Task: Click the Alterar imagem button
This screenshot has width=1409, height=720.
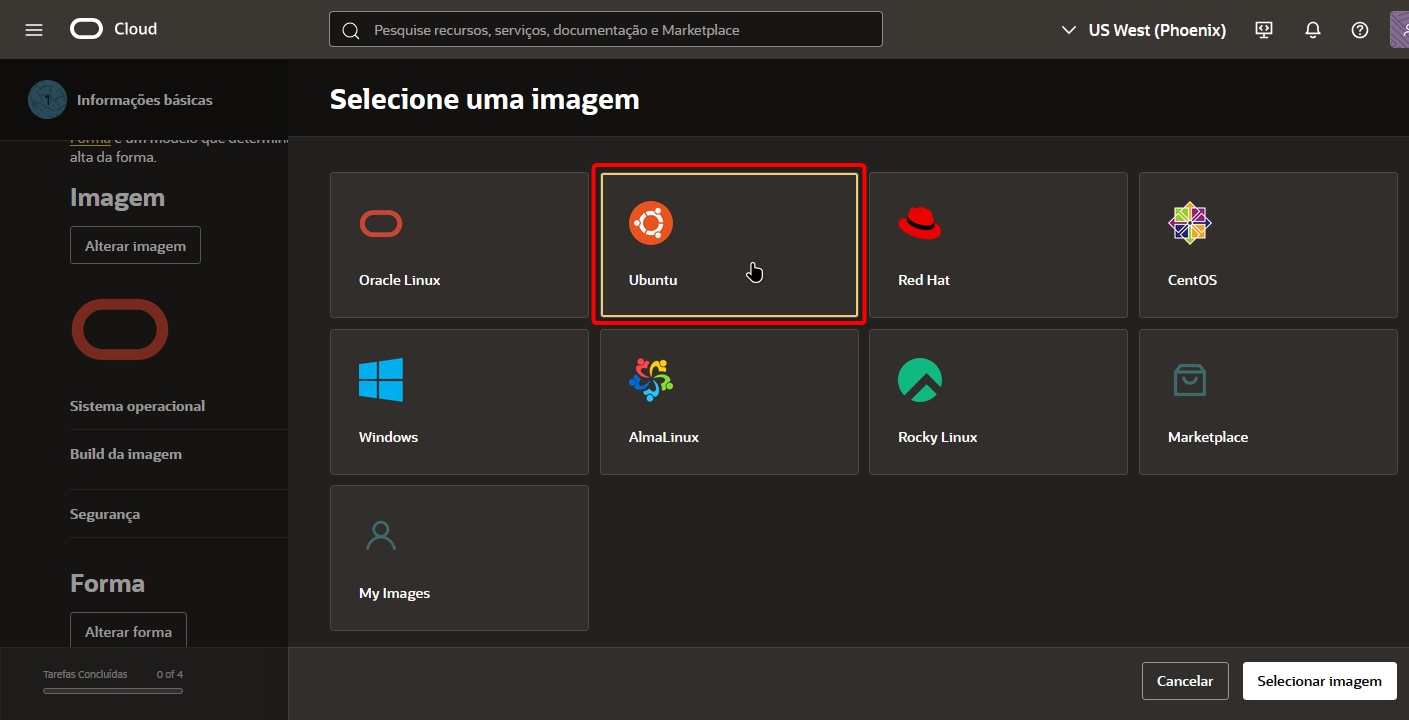Action: pos(135,245)
